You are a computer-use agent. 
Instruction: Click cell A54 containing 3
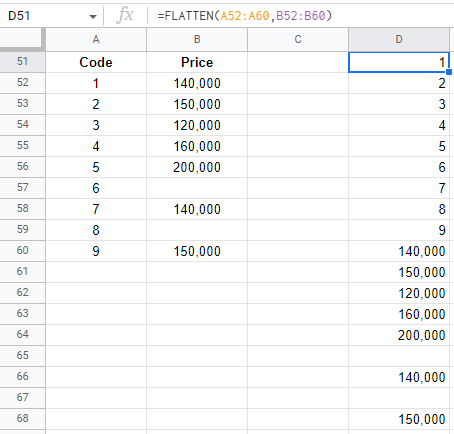click(x=96, y=125)
